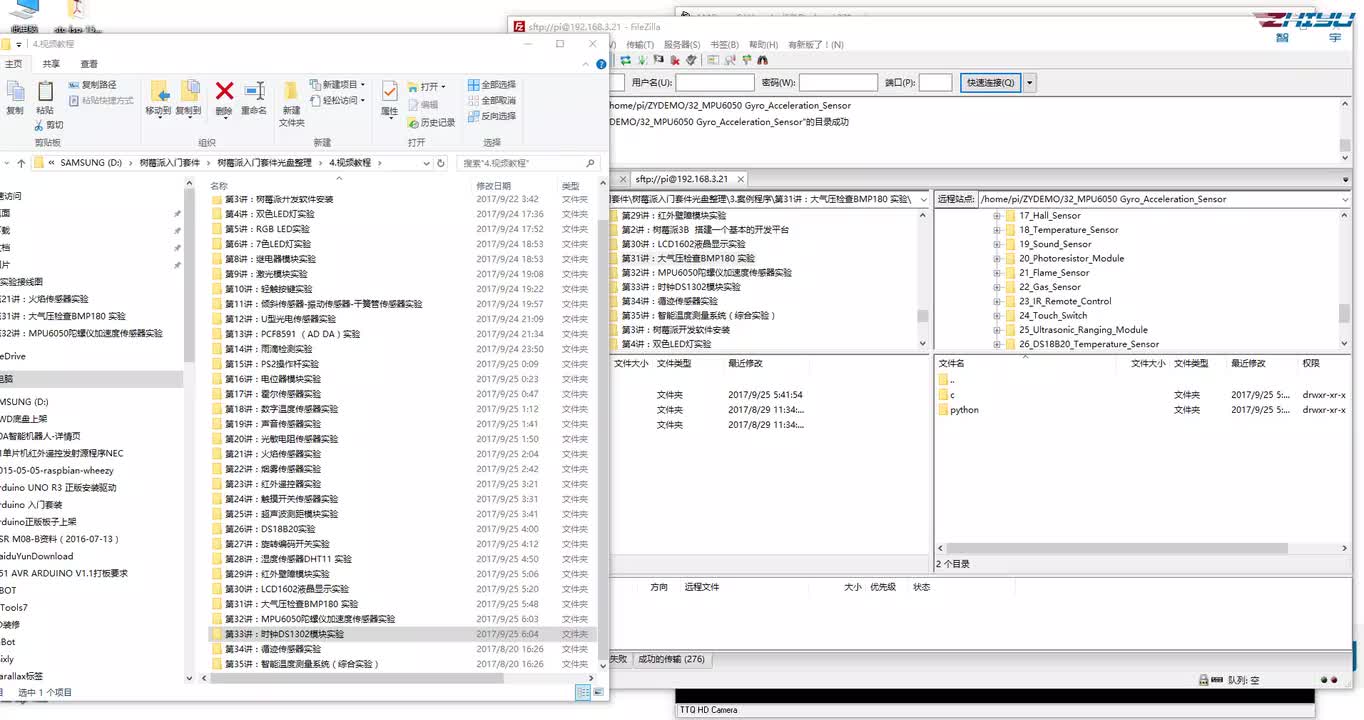
Task: Open the 查看 ribbon tab
Action: [89, 63]
